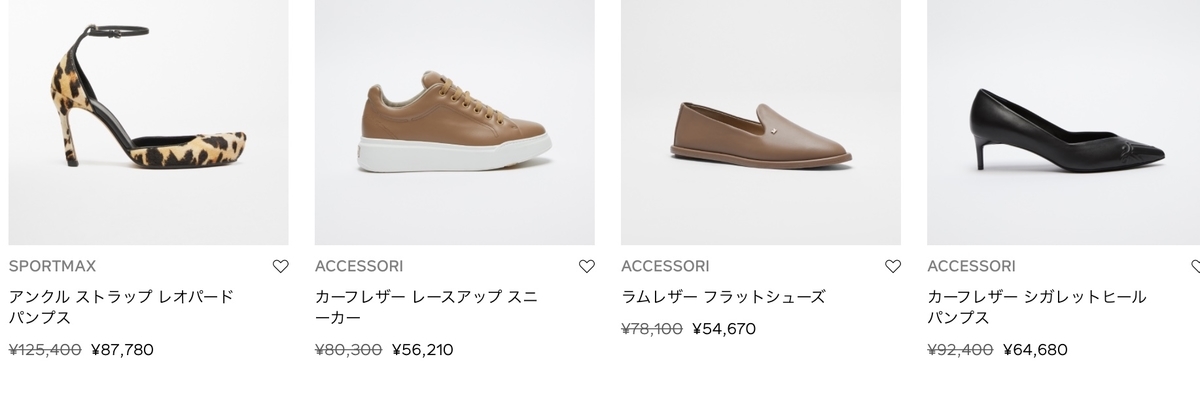
Task: View the brown sneaker product photo
Action: pos(455,122)
